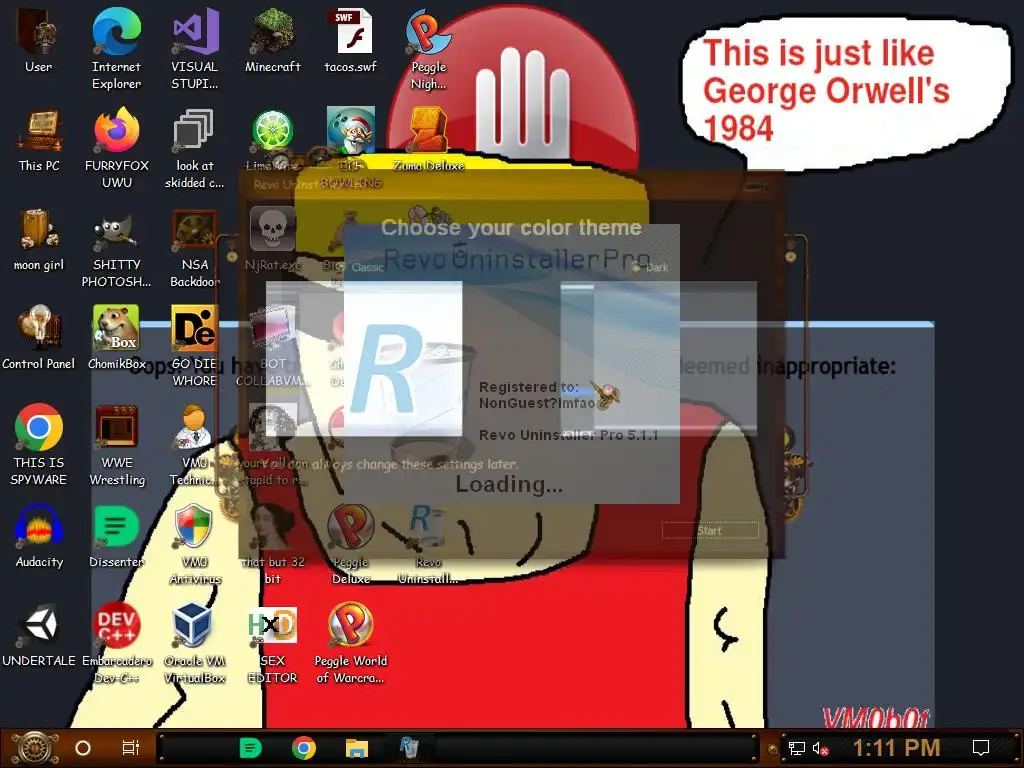The width and height of the screenshot is (1024, 768).
Task: Open the VMO Technic... desktop icon
Action: point(195,445)
